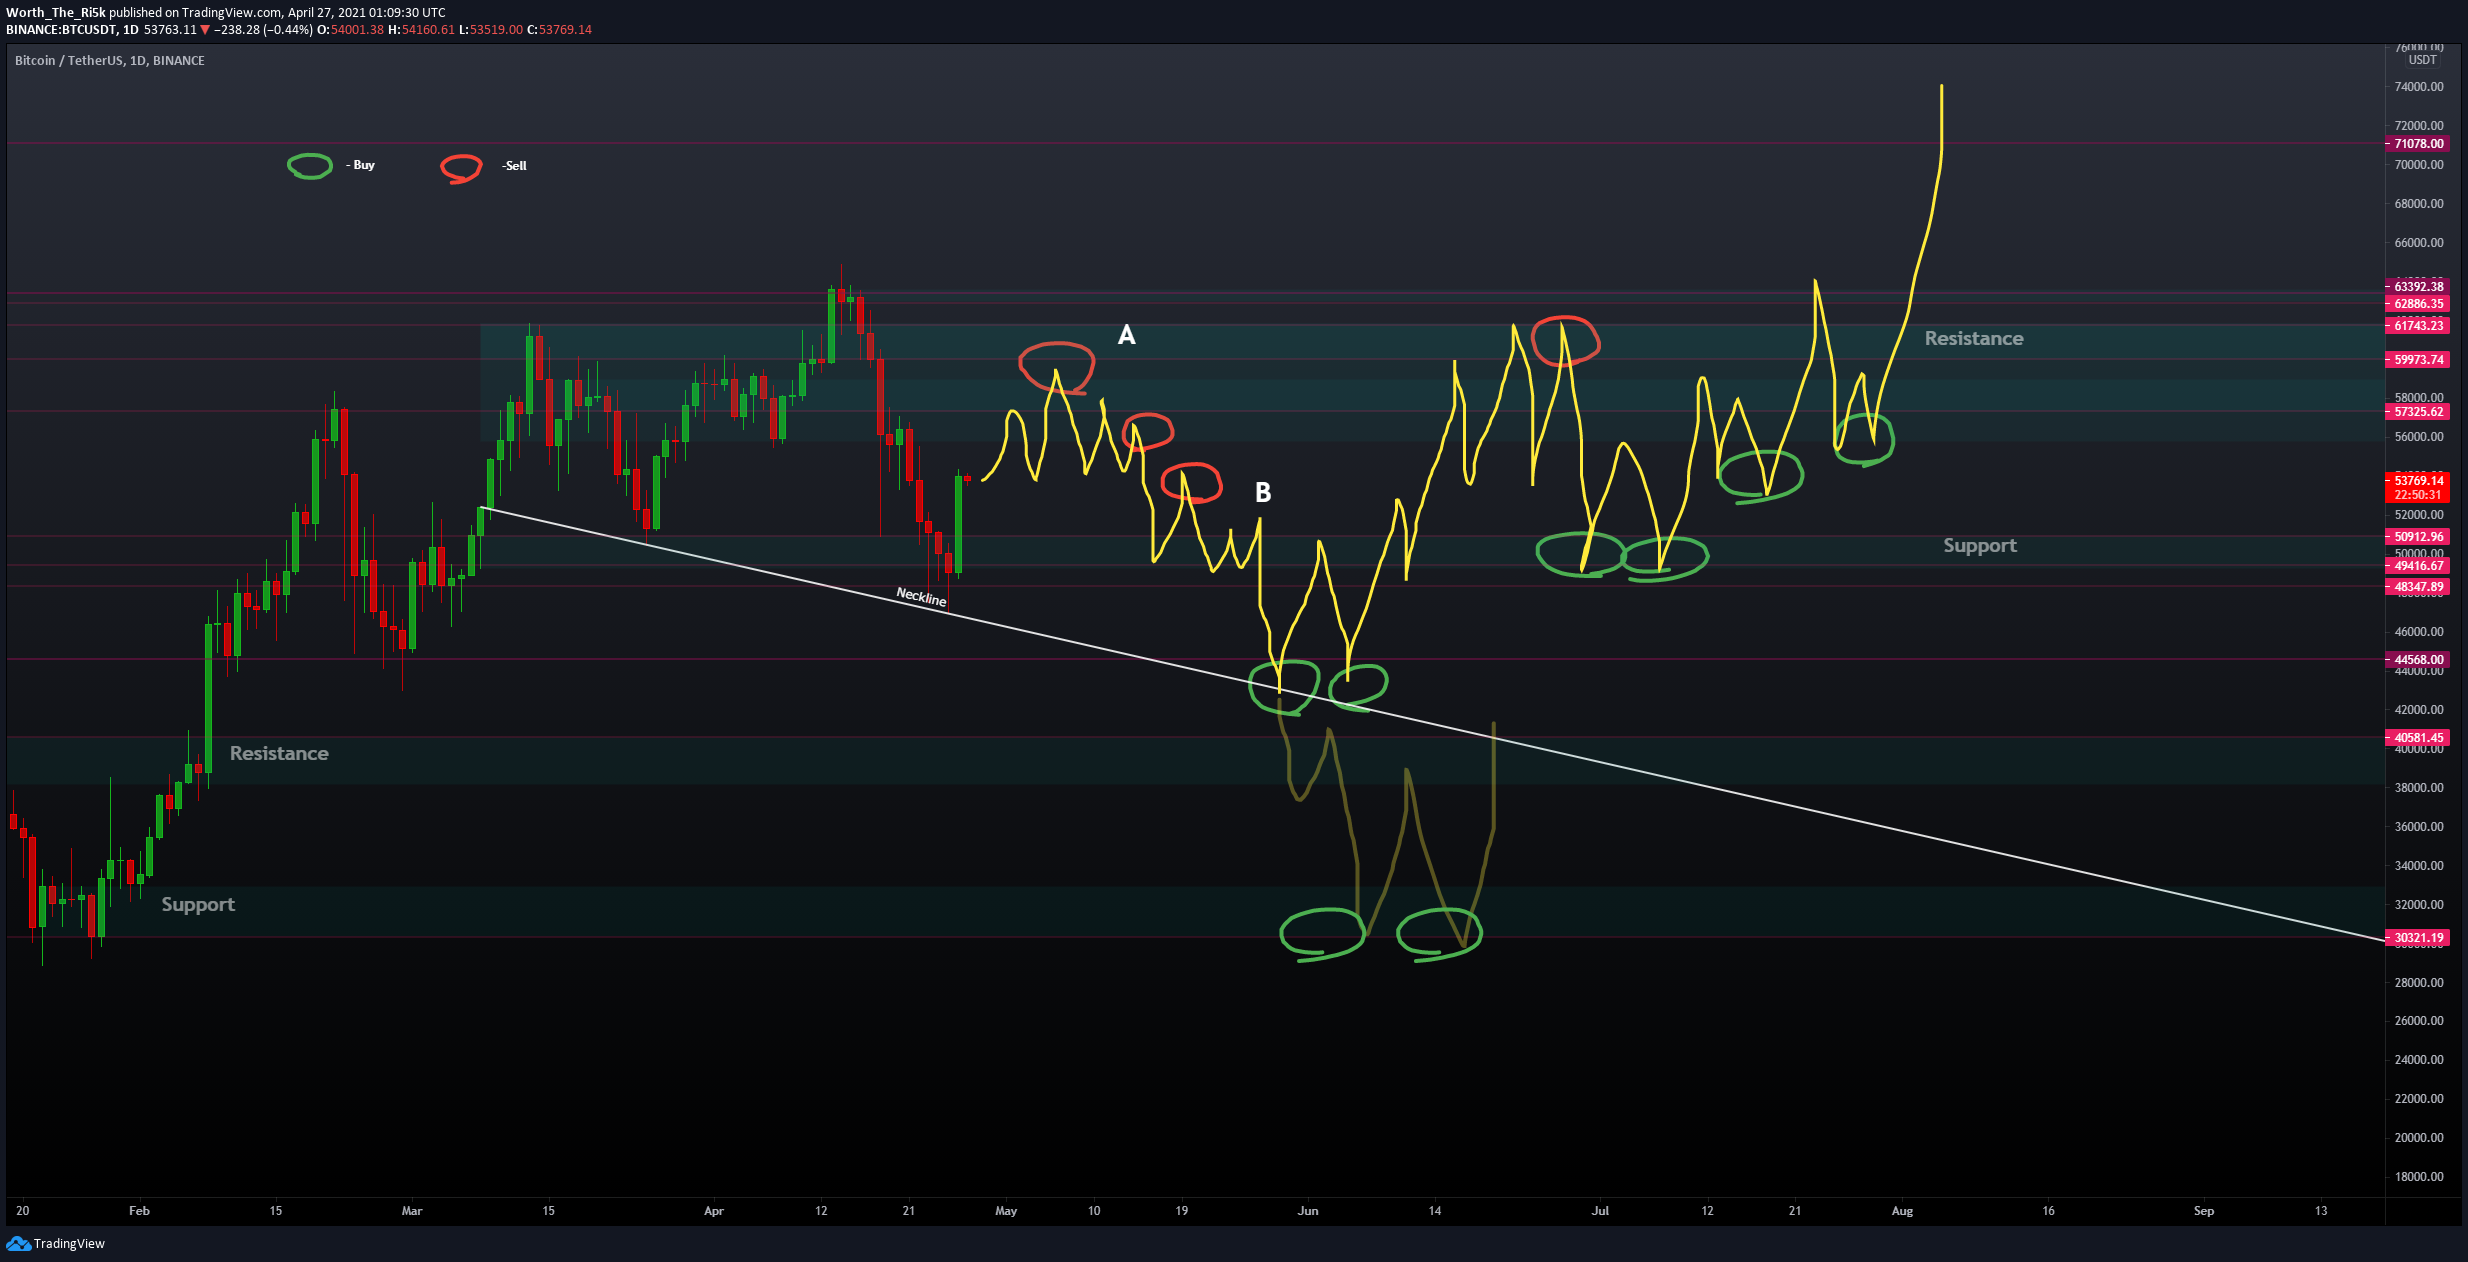Click the countdown timer 22:50:31

coord(2418,495)
